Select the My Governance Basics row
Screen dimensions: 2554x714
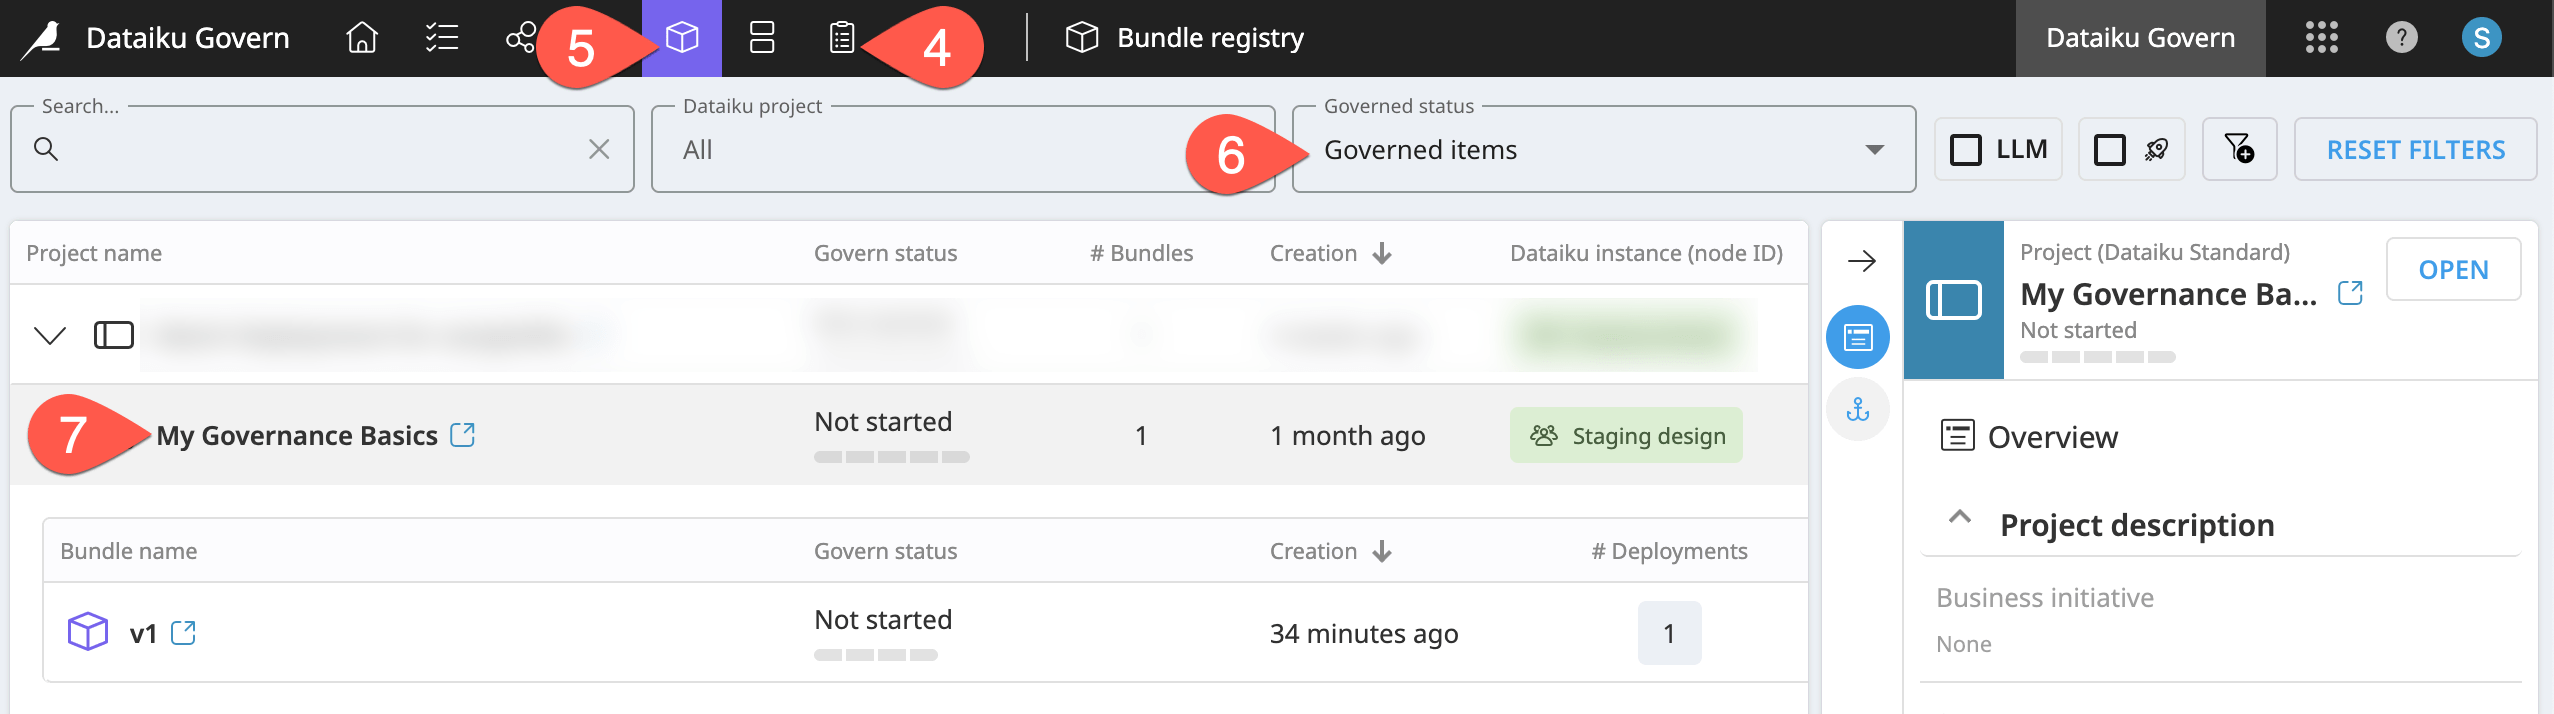pos(909,435)
